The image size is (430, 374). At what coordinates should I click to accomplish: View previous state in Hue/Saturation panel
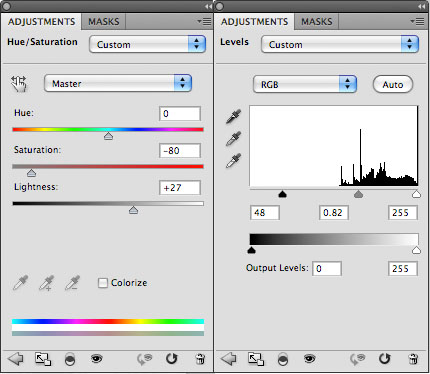click(144, 359)
